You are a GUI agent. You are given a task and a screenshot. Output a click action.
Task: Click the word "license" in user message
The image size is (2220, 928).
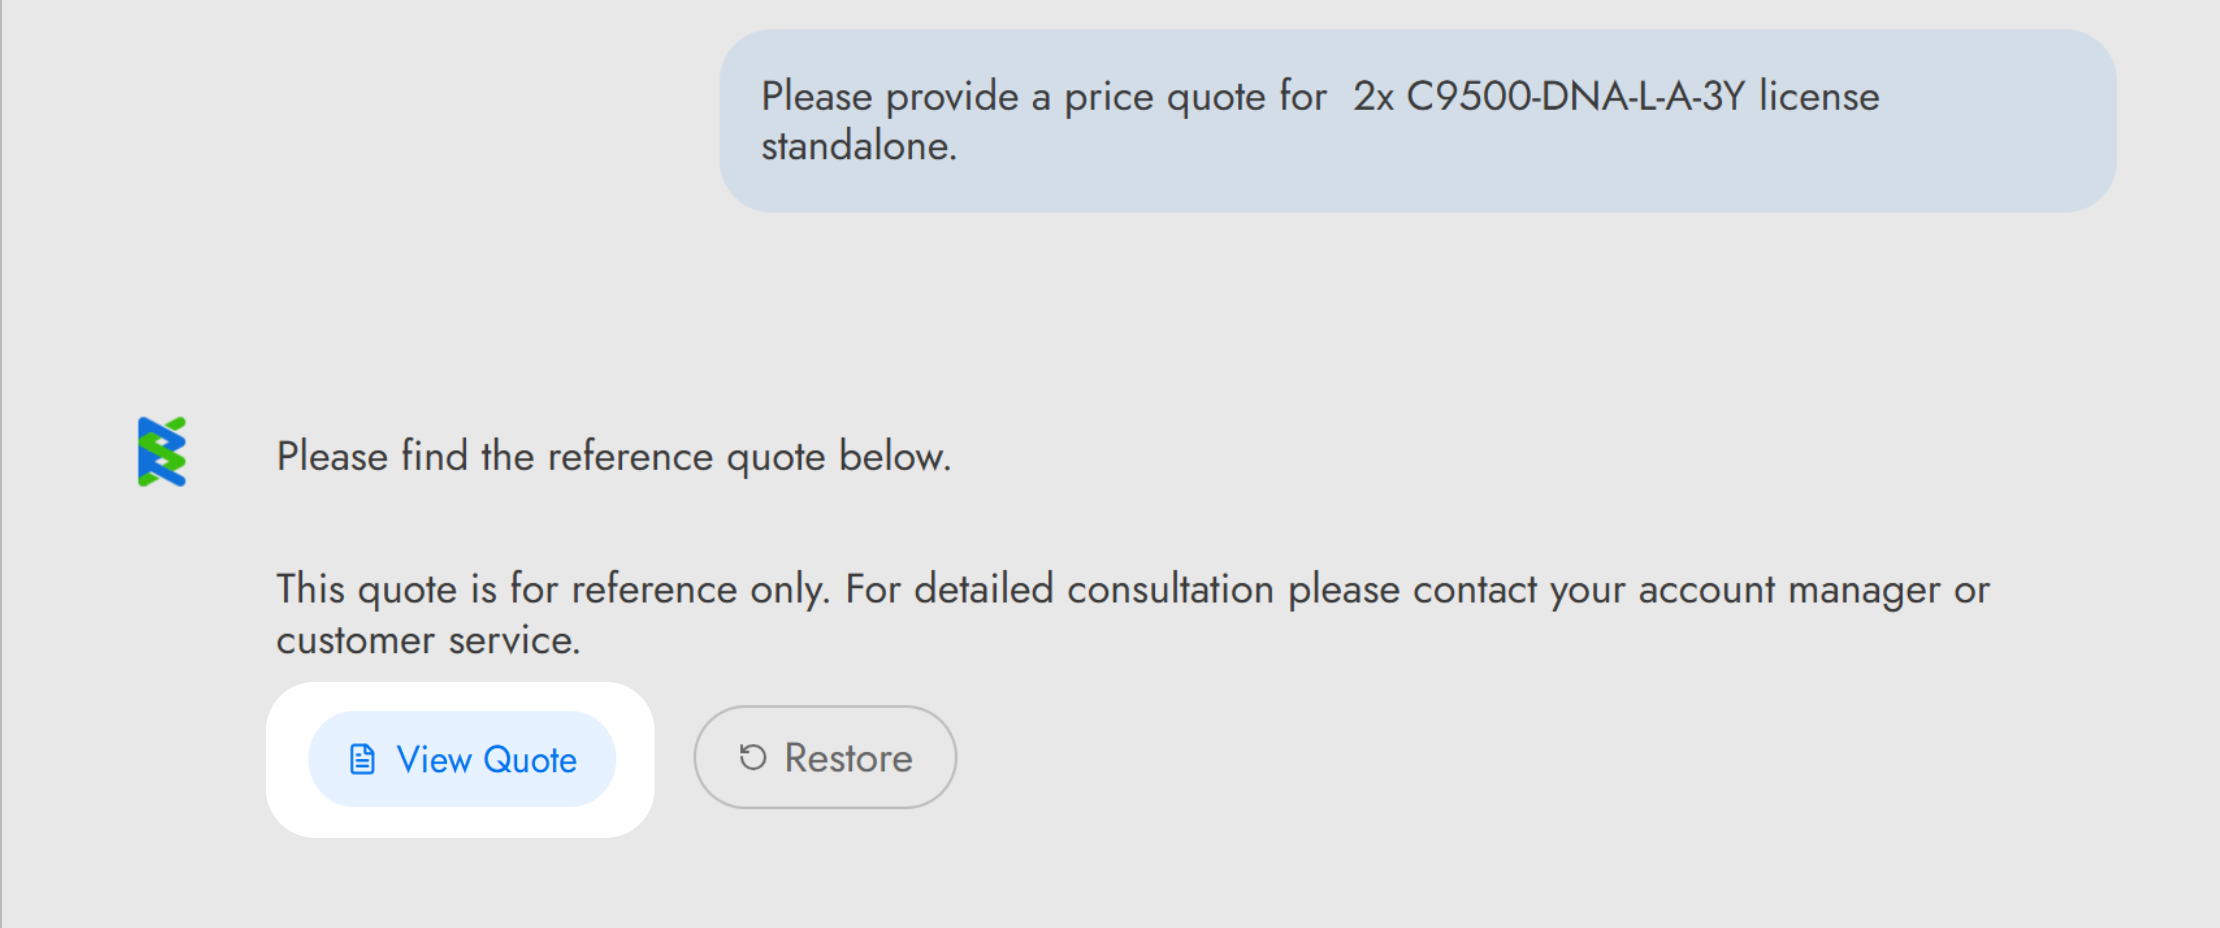point(1819,96)
